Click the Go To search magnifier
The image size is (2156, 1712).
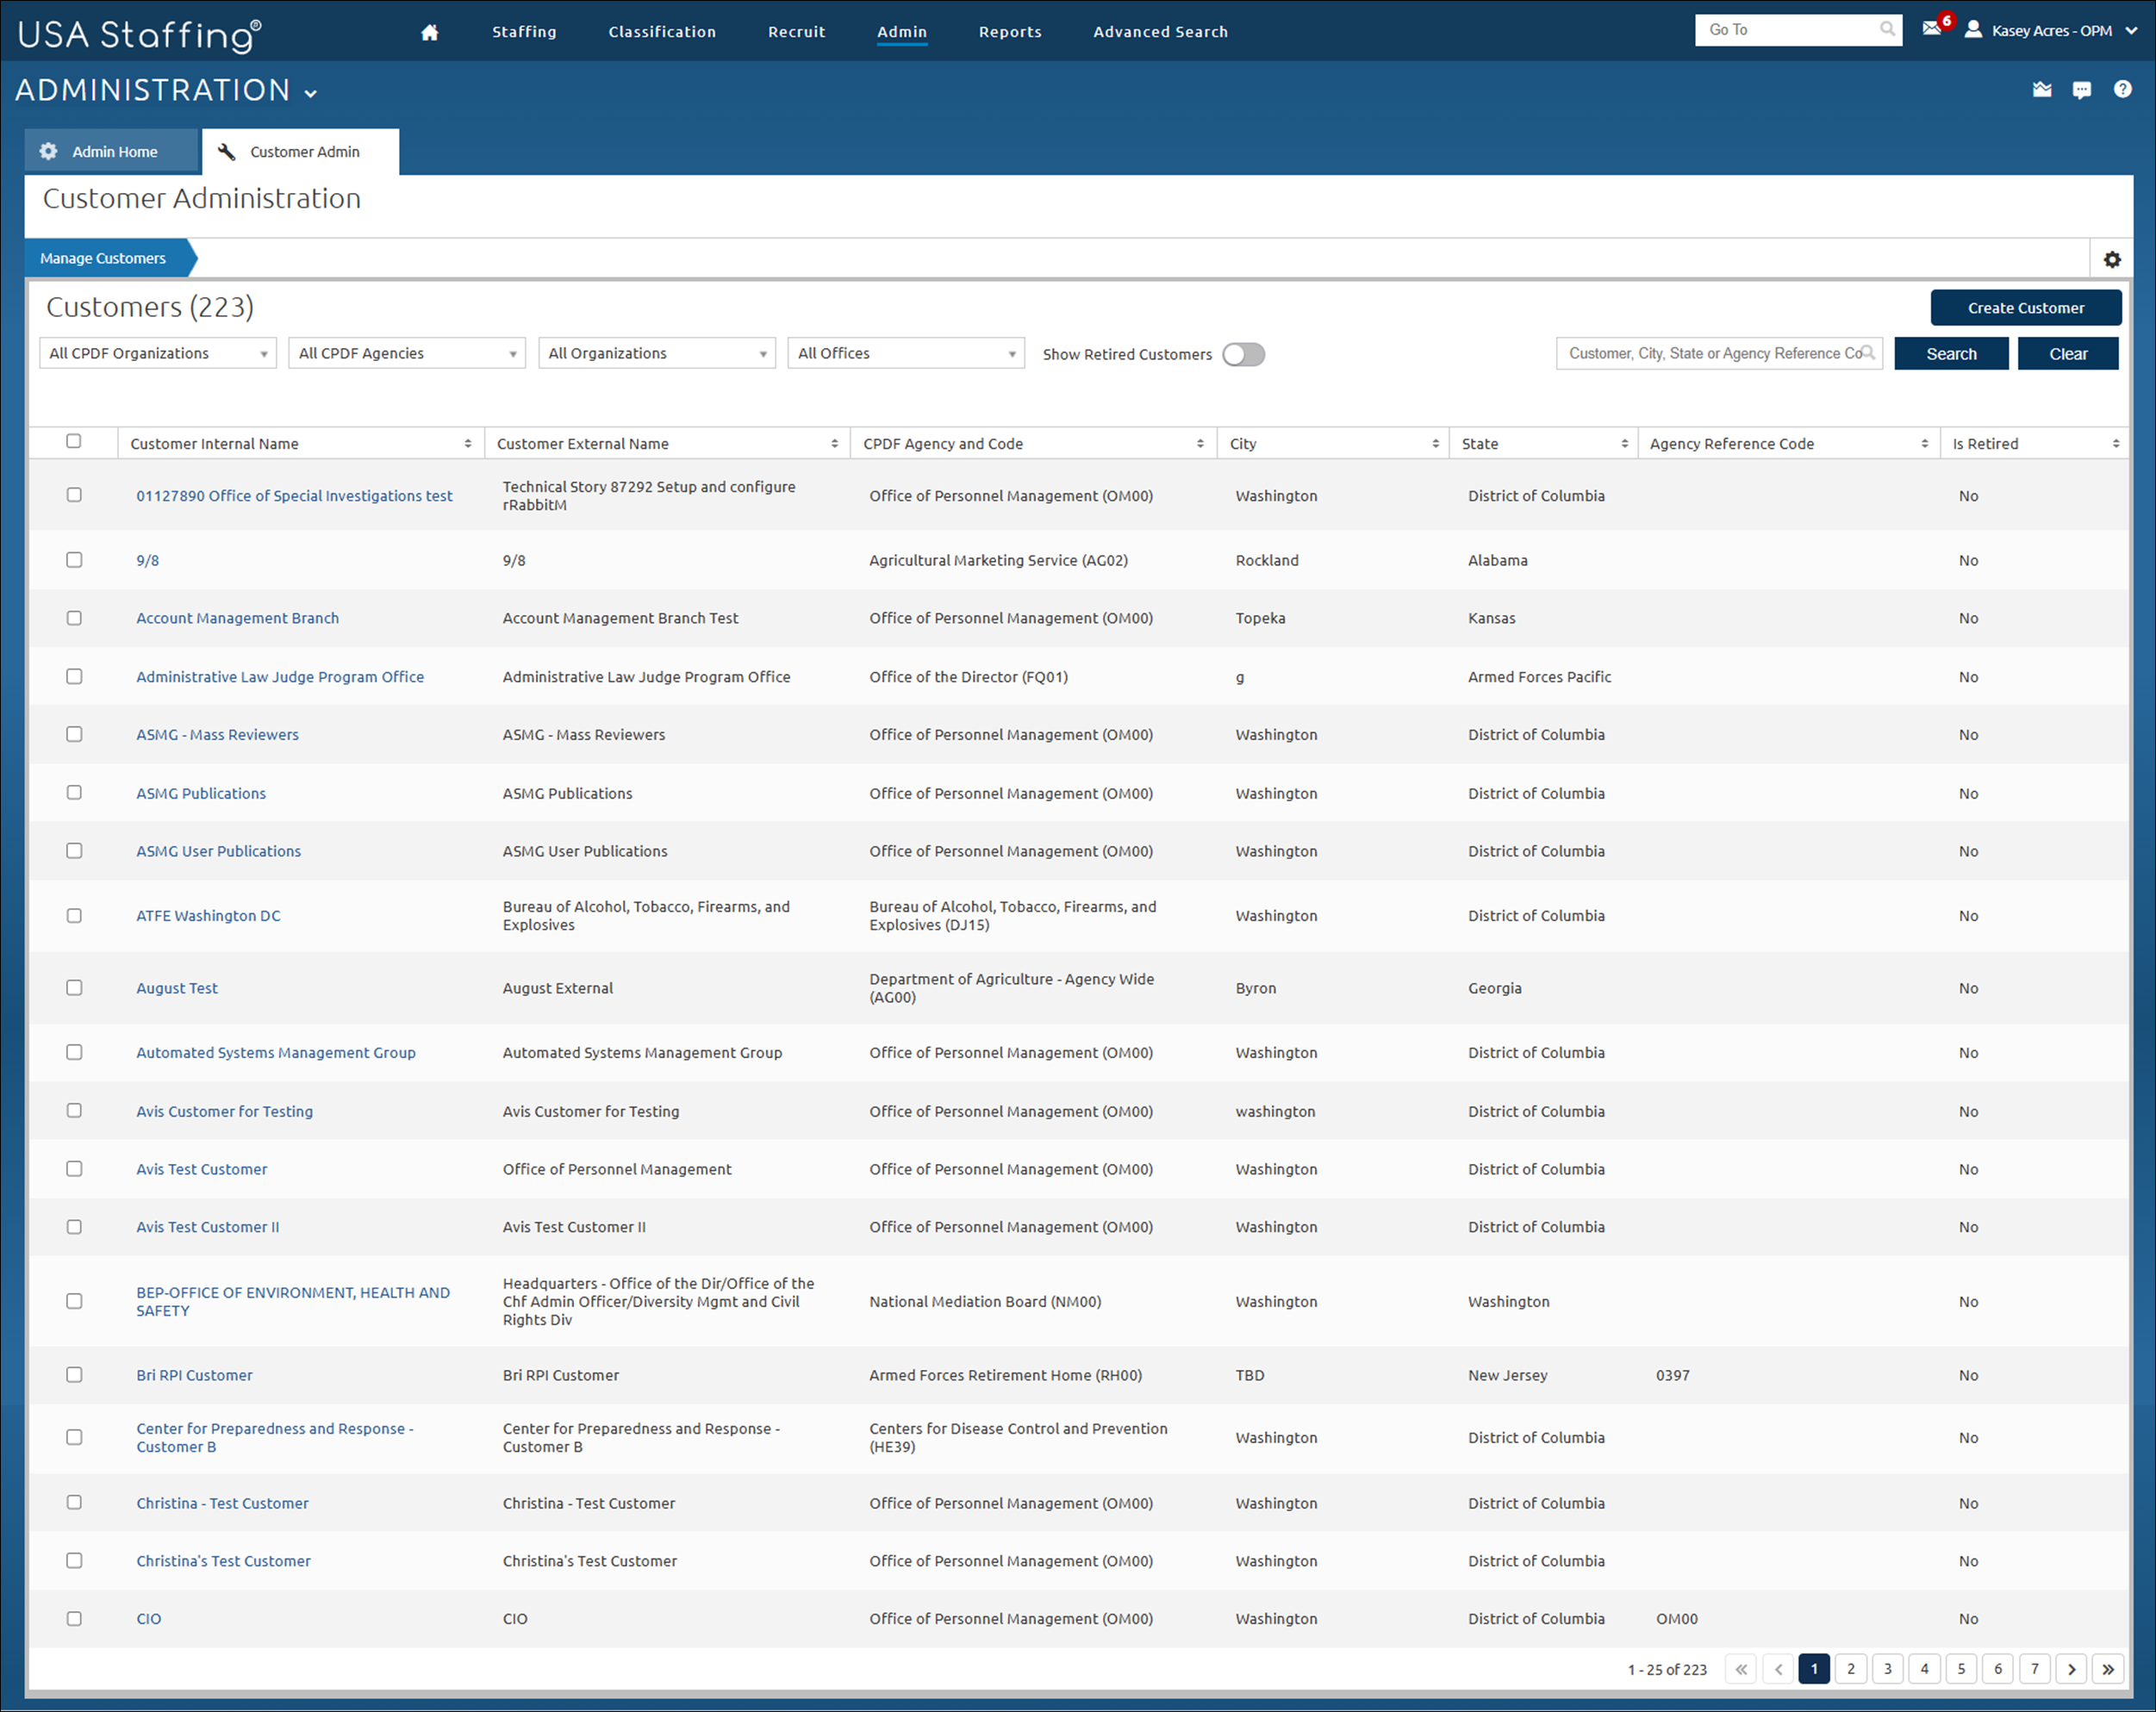pos(1887,29)
